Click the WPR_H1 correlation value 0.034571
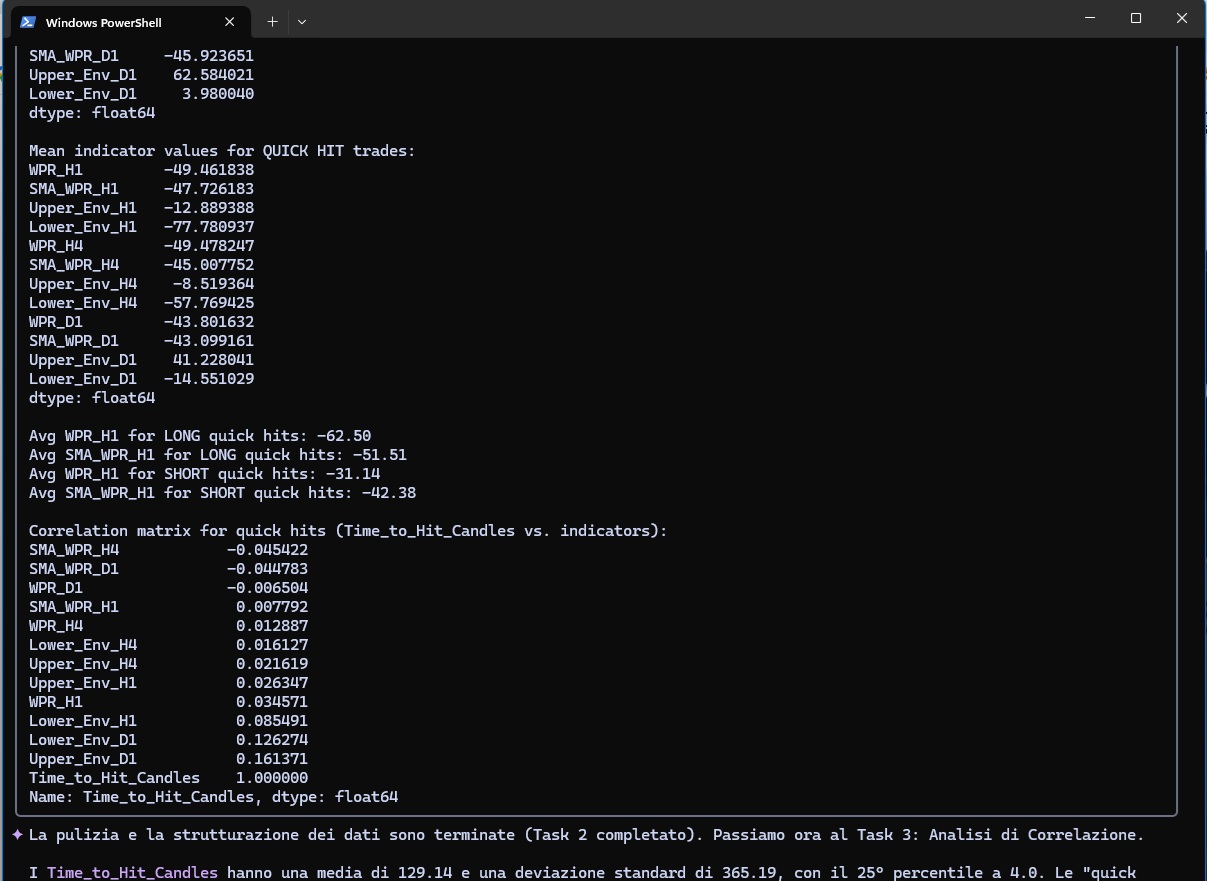The image size is (1207, 881). pyautogui.click(x=272, y=702)
